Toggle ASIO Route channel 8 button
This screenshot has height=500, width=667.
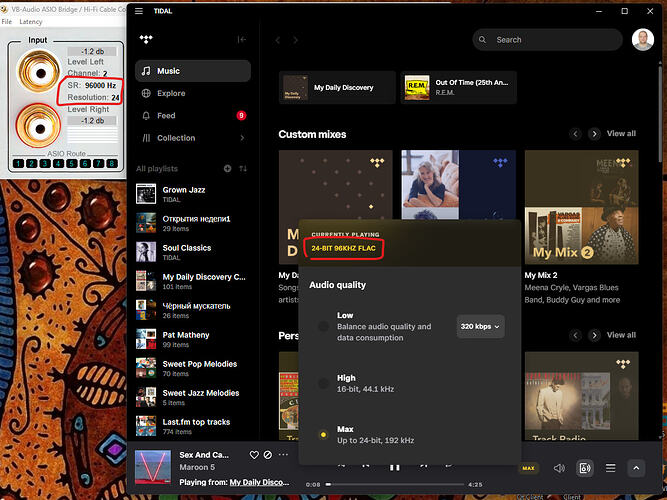112,163
